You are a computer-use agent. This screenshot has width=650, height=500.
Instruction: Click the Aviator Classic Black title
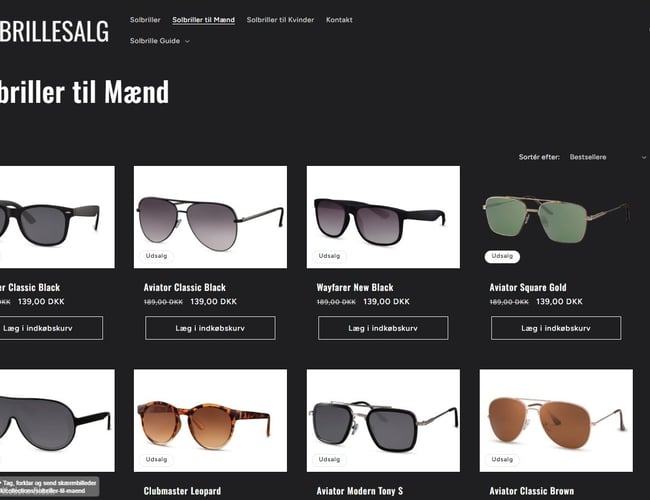click(185, 288)
